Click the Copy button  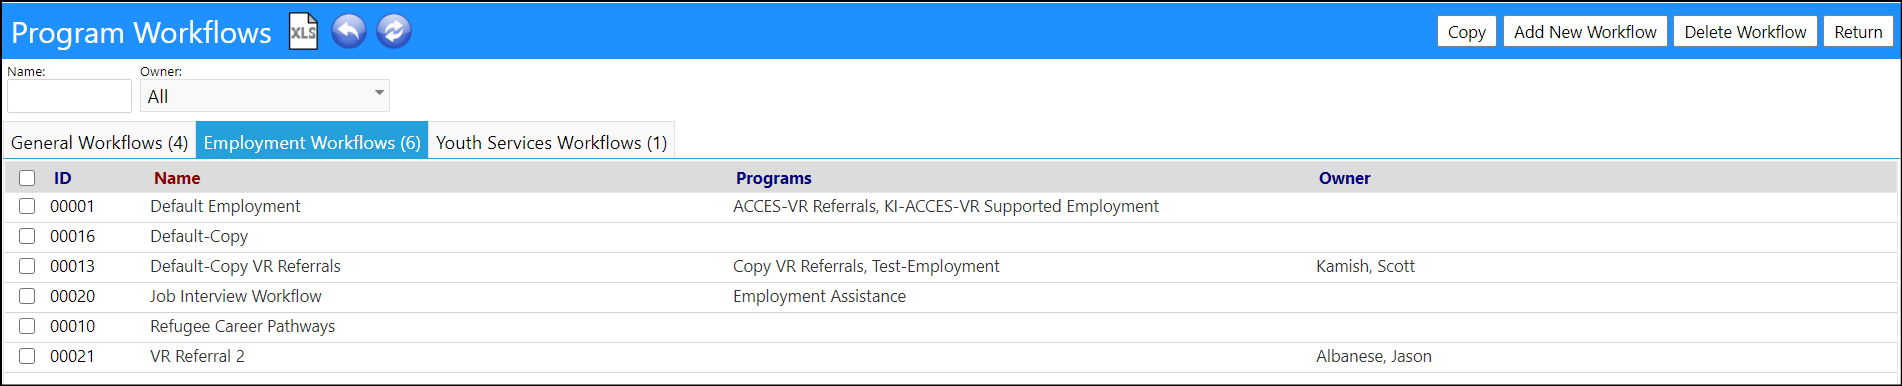pyautogui.click(x=1467, y=32)
